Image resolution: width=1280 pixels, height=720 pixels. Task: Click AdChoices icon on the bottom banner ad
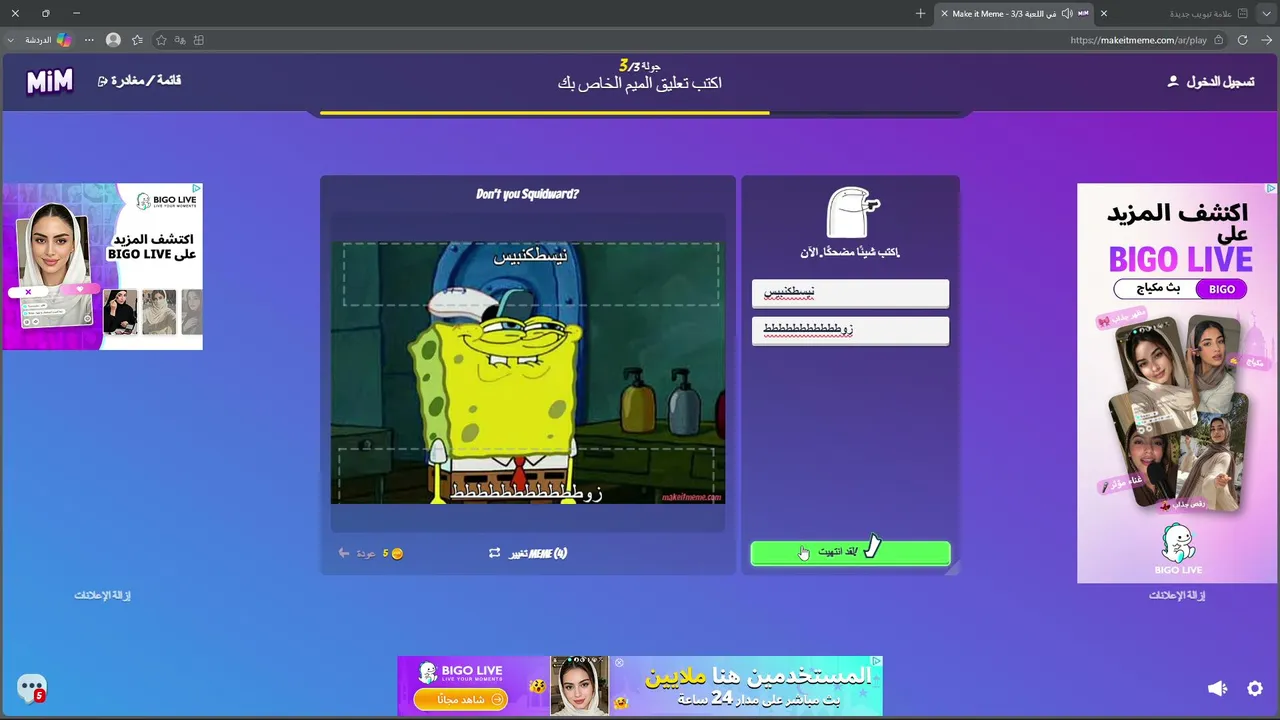tap(876, 662)
